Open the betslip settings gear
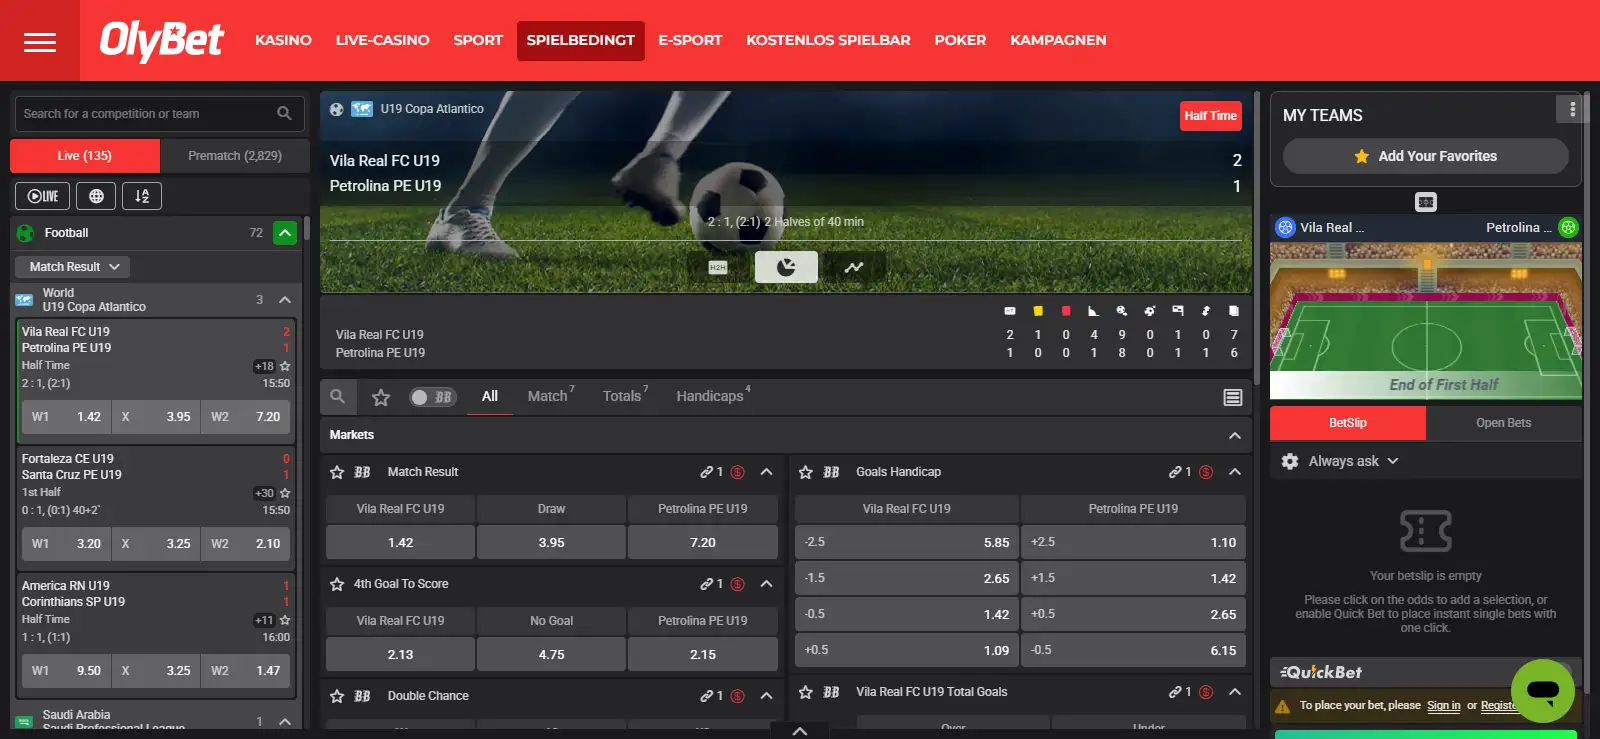 click(x=1290, y=461)
